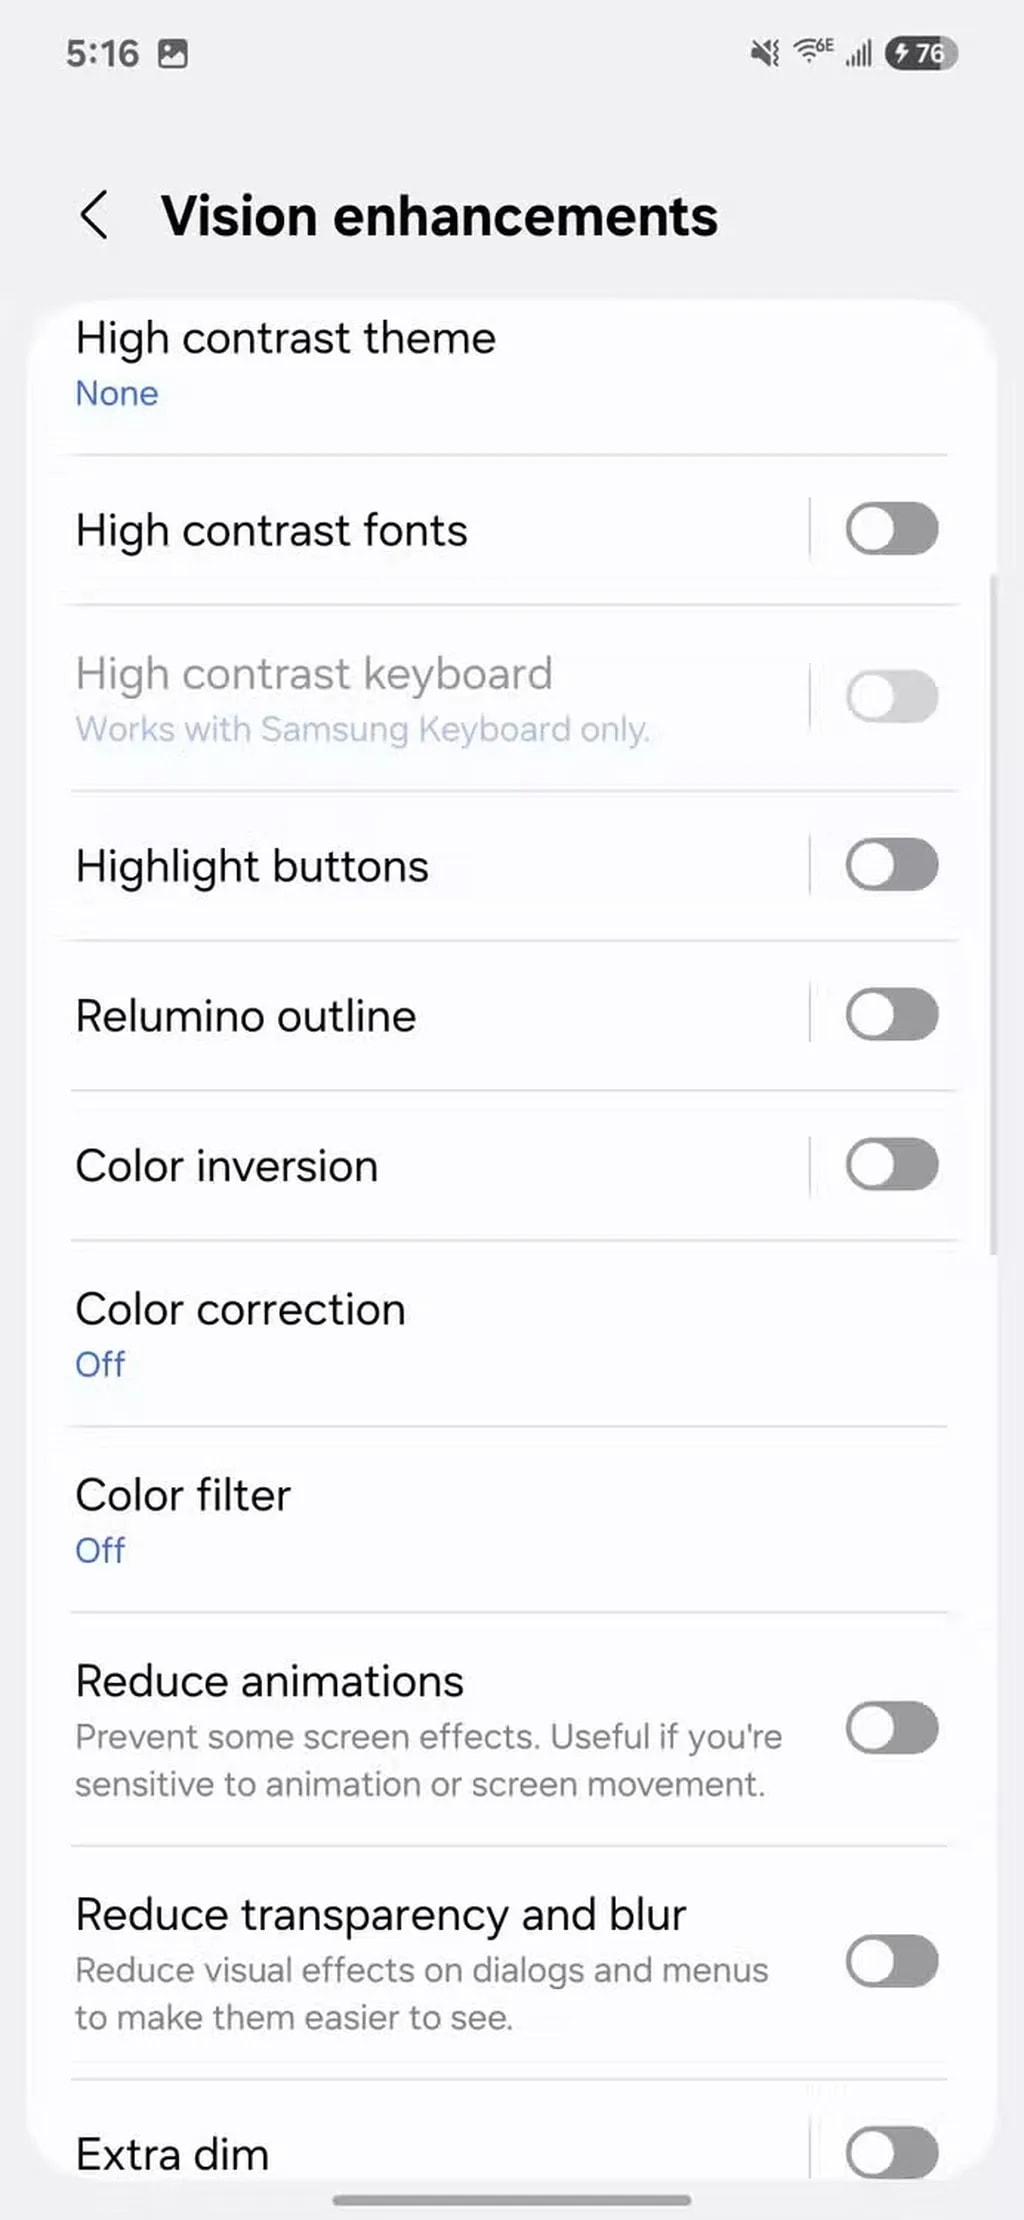The image size is (1024, 2220).
Task: Enable the High contrast fonts toggle
Action: click(x=891, y=529)
